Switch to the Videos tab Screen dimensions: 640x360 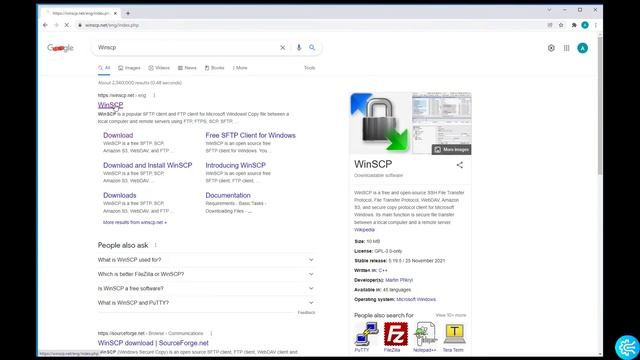[x=159, y=68]
